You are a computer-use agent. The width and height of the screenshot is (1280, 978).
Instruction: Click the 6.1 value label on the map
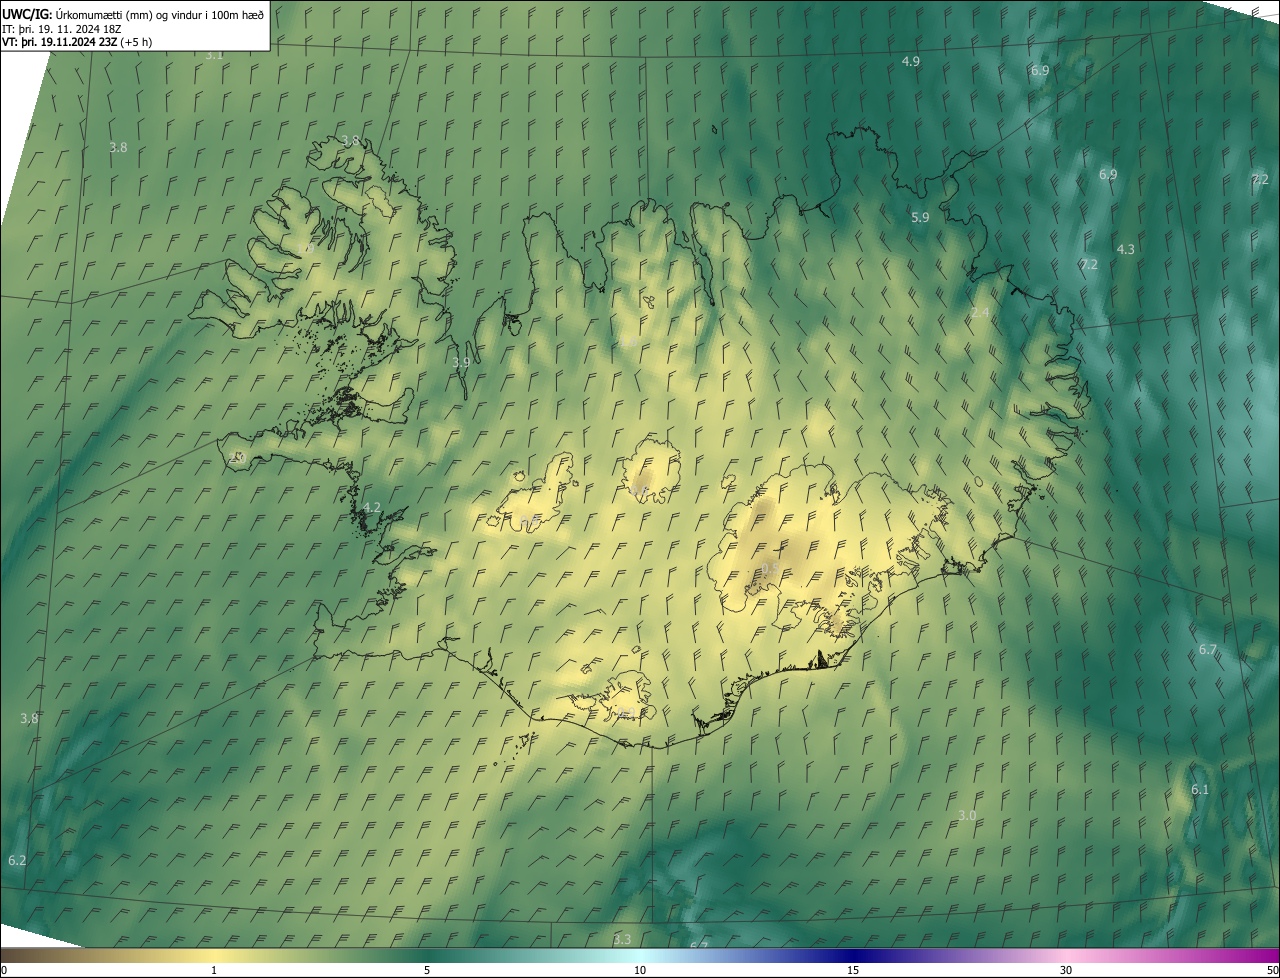(1200, 790)
